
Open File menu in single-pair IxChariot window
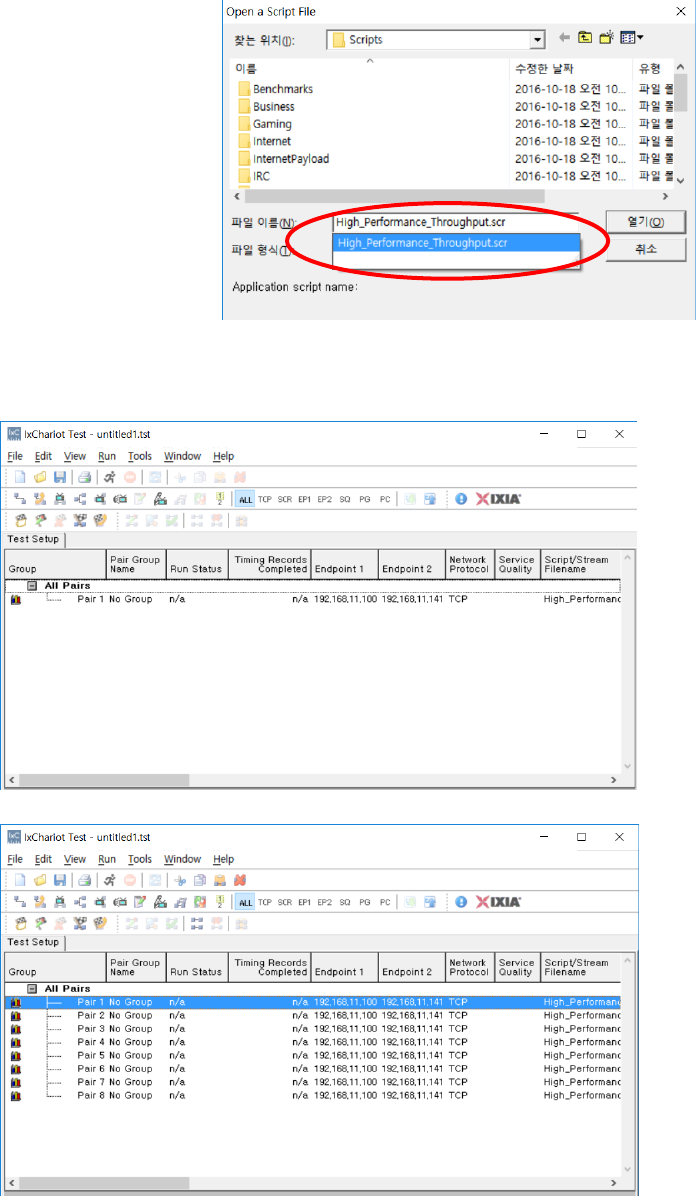pos(15,456)
